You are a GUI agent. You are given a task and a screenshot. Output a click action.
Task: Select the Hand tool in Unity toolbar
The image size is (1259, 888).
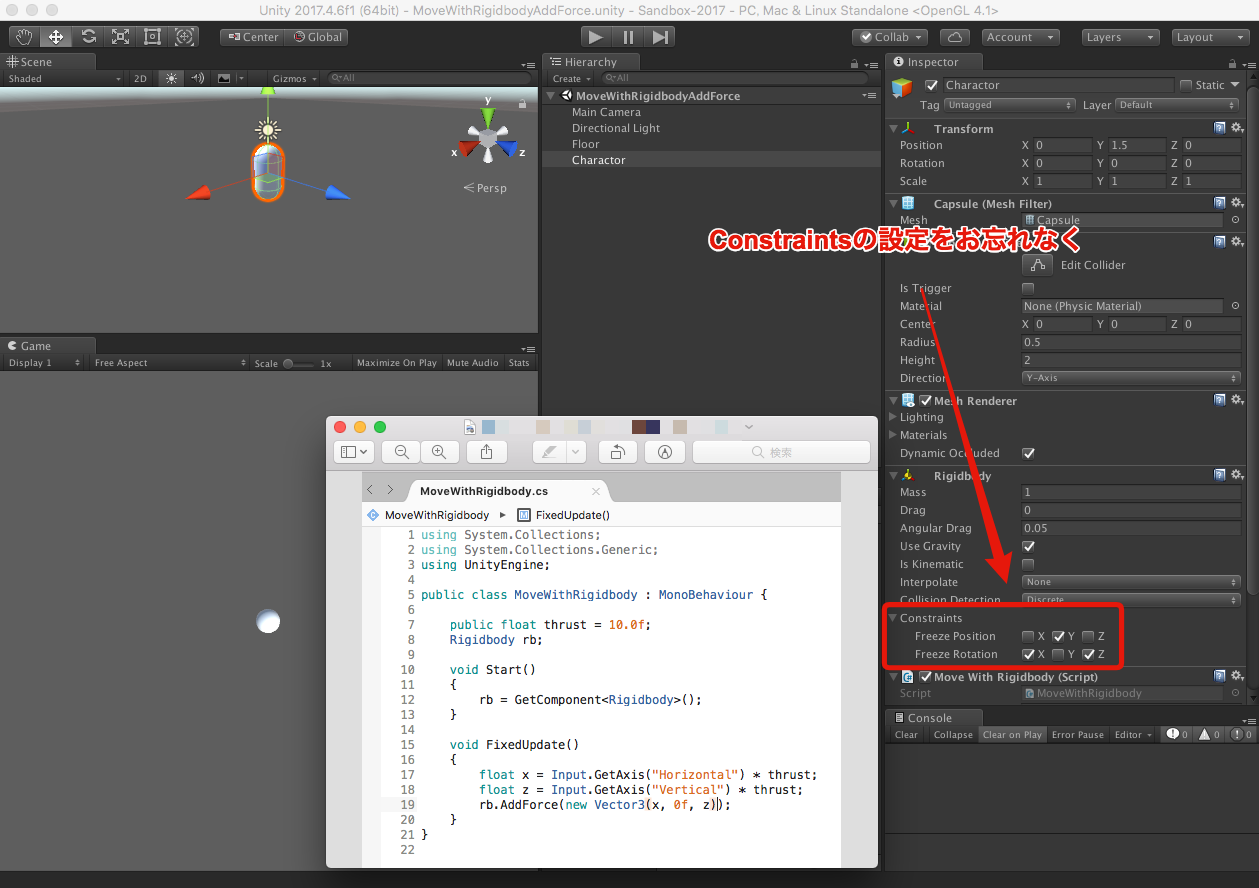pos(24,37)
